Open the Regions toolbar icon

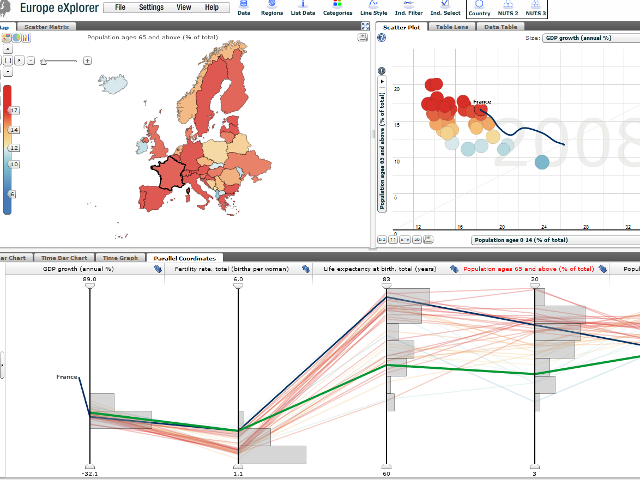pyautogui.click(x=273, y=8)
